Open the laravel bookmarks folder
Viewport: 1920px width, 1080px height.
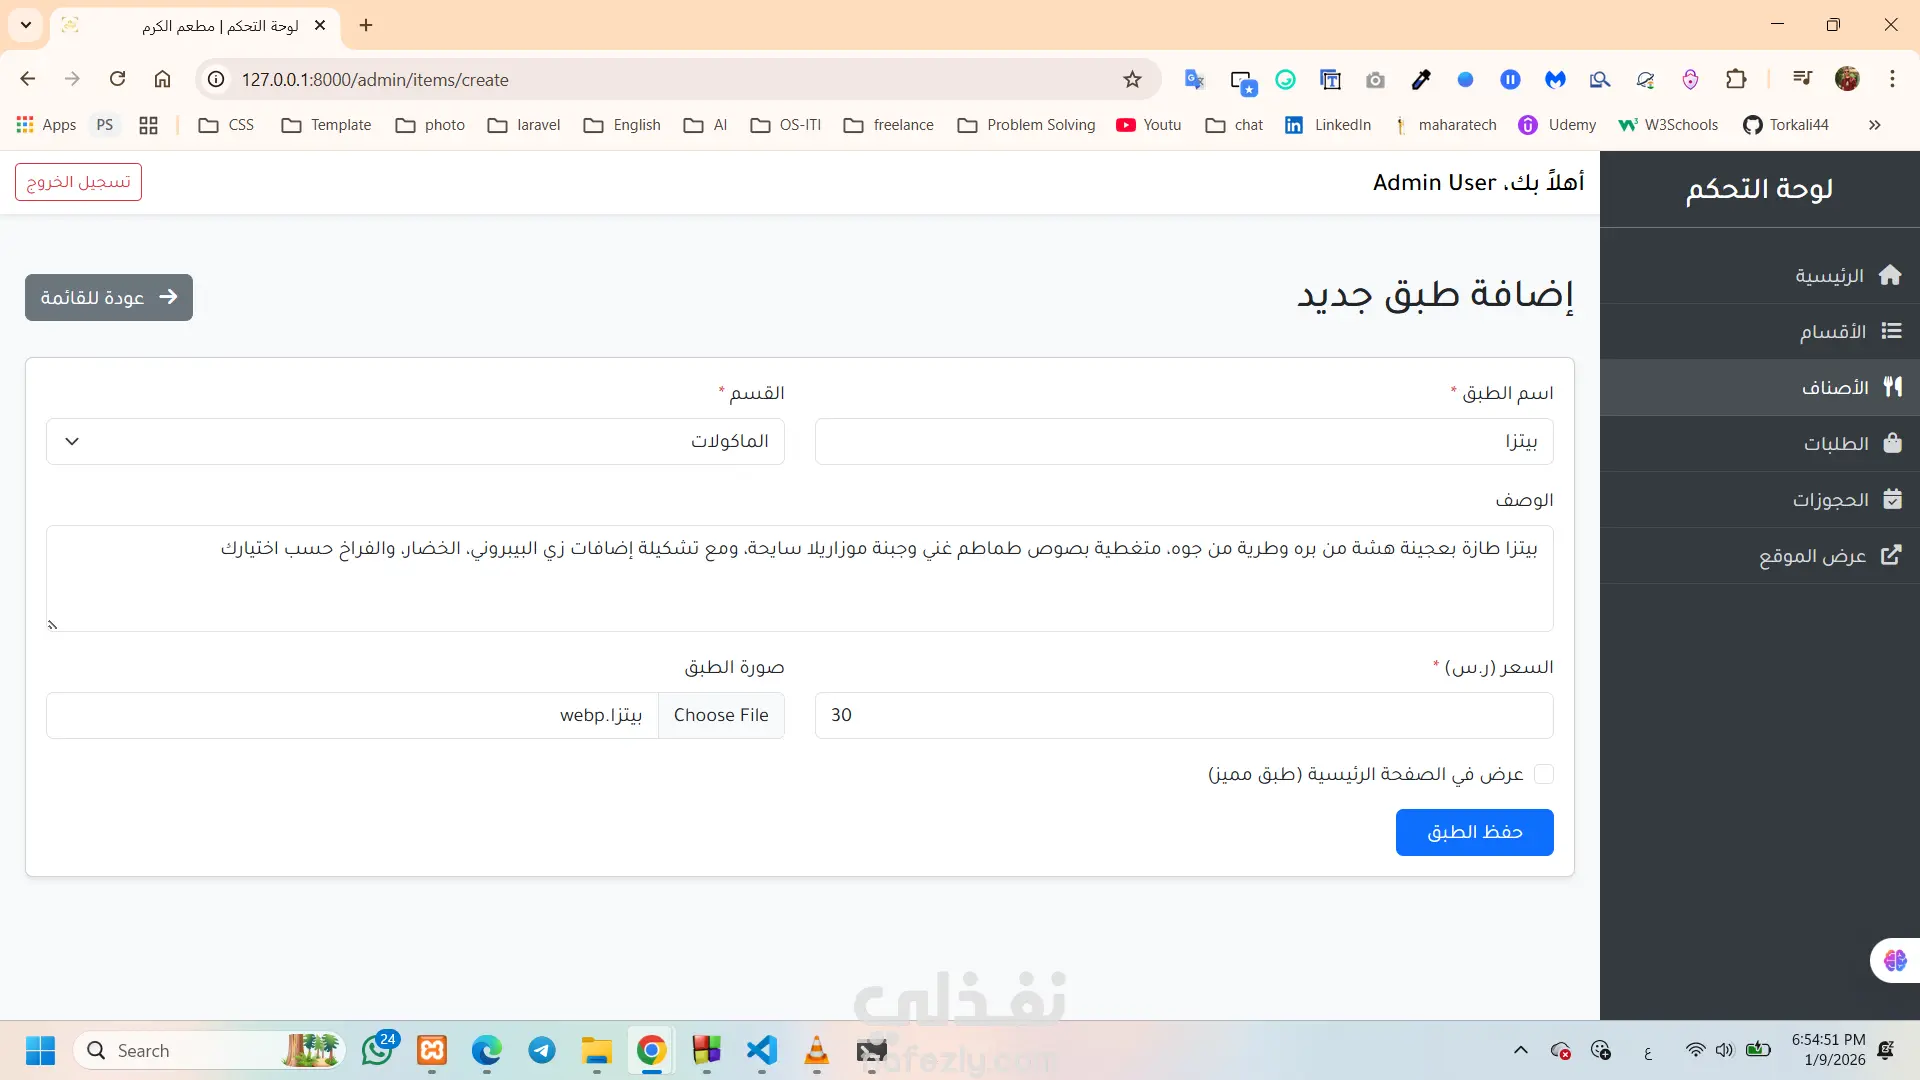(x=524, y=125)
